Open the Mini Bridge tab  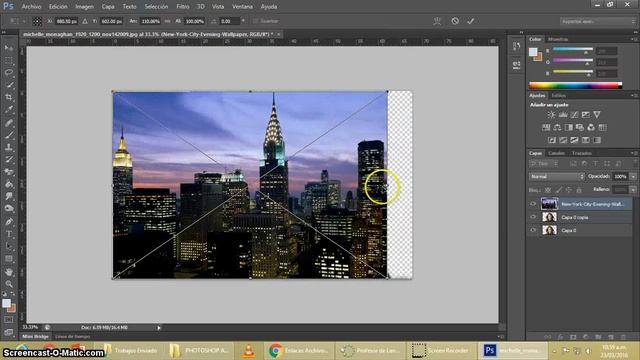pos(36,337)
